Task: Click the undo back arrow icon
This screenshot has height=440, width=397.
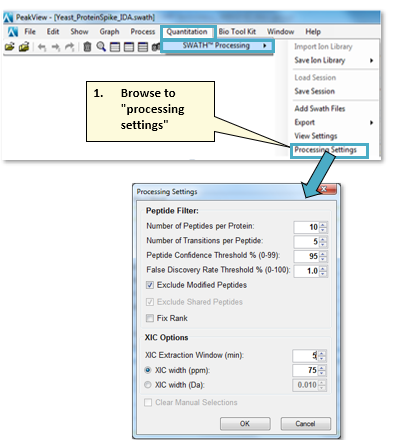Action: (x=42, y=47)
